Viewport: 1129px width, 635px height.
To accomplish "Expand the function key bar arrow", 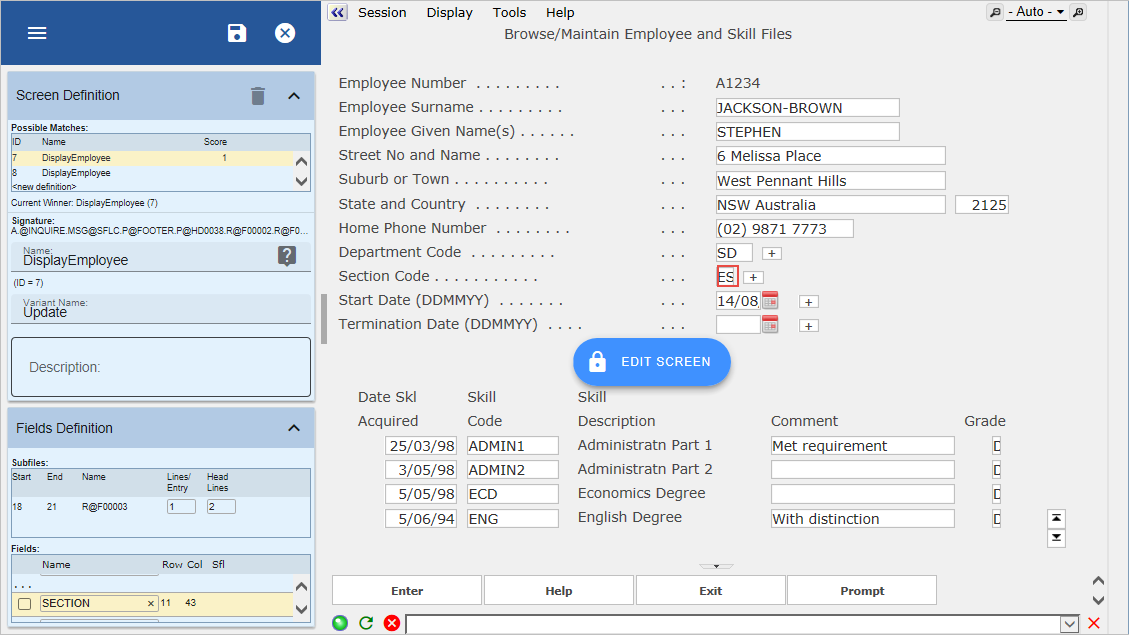I will 716,566.
